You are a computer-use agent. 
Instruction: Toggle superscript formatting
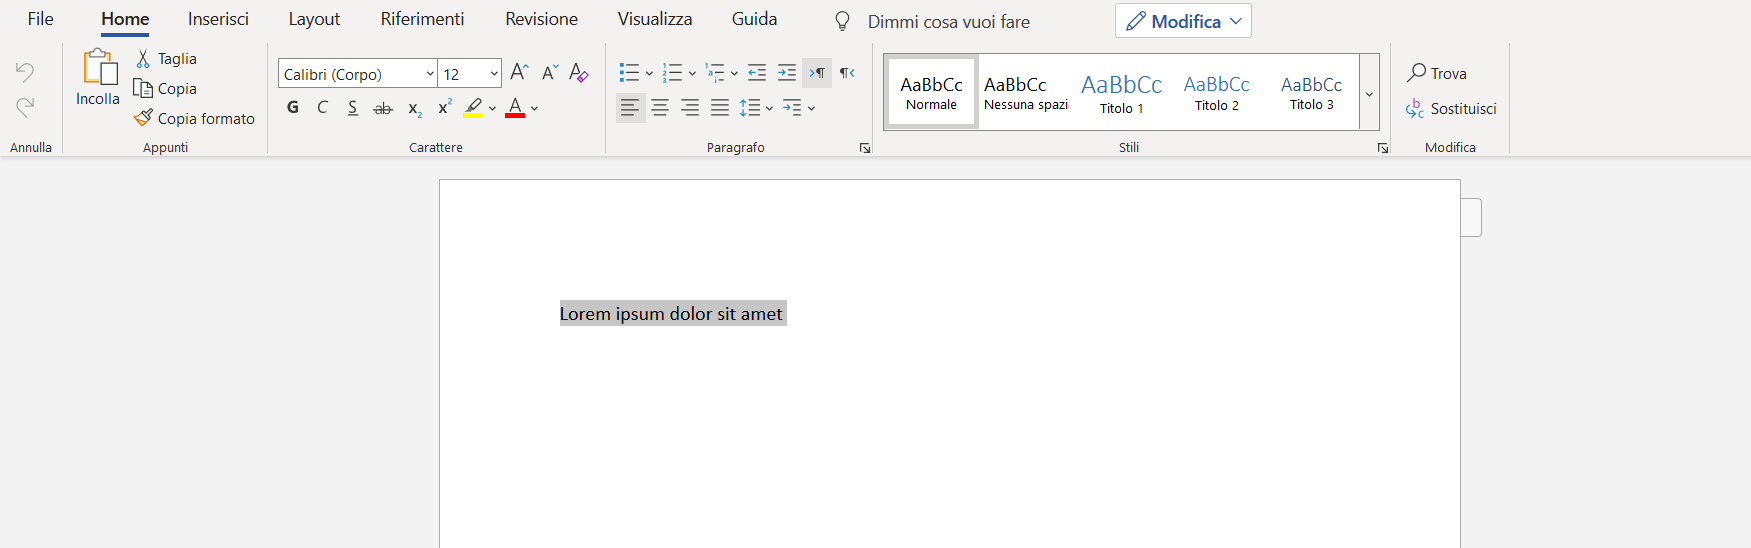pyautogui.click(x=445, y=107)
